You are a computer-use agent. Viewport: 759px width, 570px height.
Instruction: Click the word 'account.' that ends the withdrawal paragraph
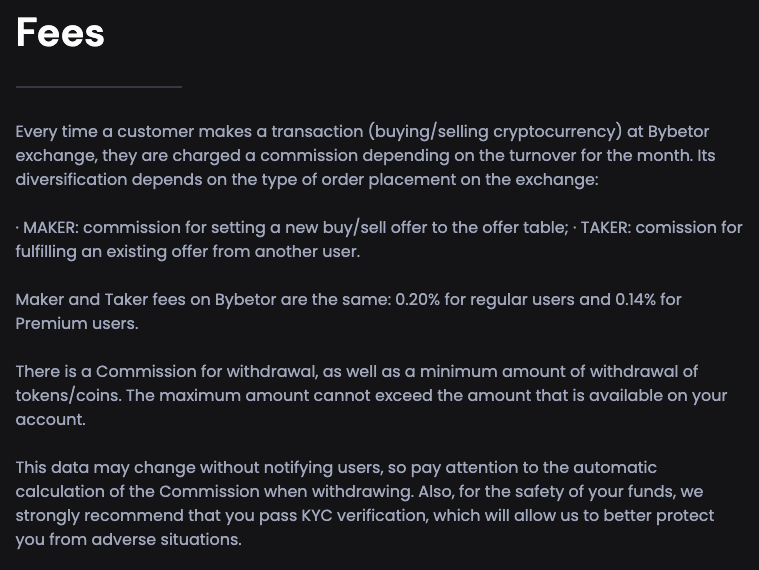[x=50, y=420]
